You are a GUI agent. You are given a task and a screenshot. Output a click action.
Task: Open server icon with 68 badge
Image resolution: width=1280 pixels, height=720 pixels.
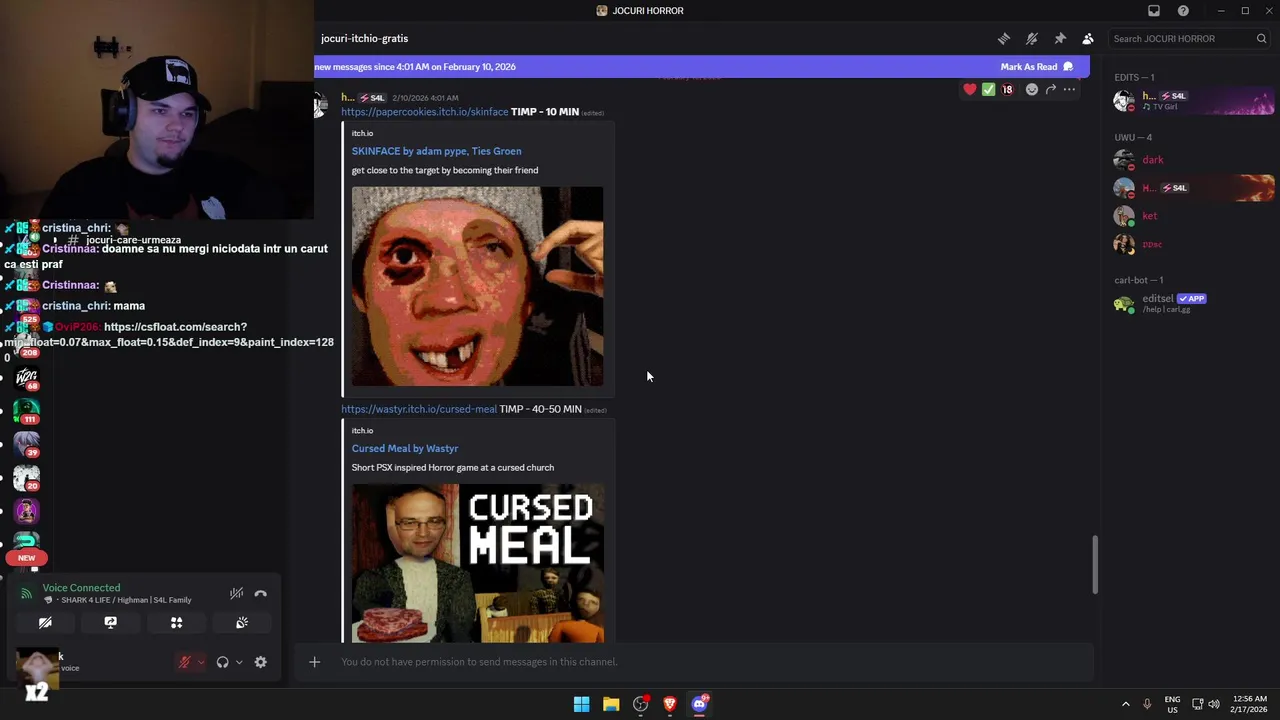pyautogui.click(x=26, y=380)
